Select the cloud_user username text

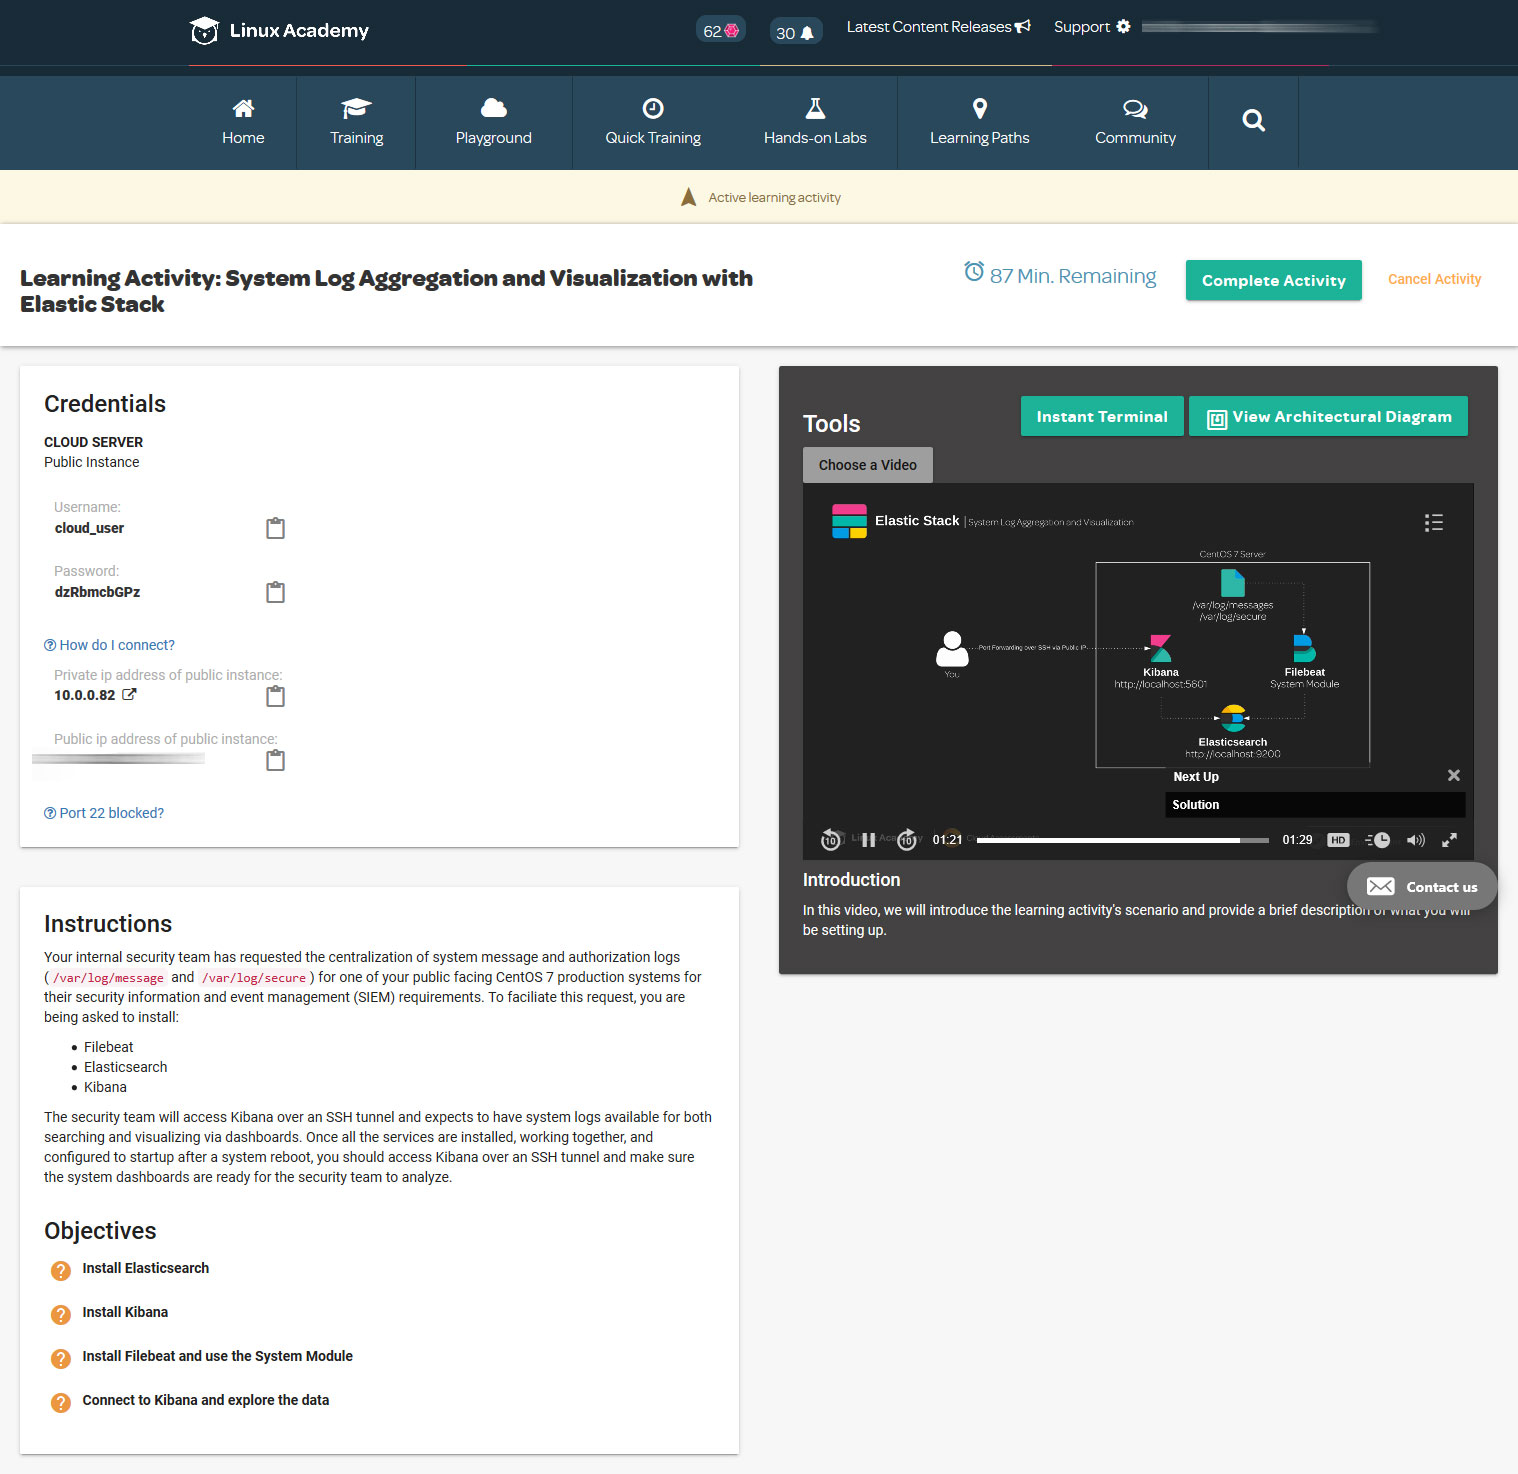[89, 528]
